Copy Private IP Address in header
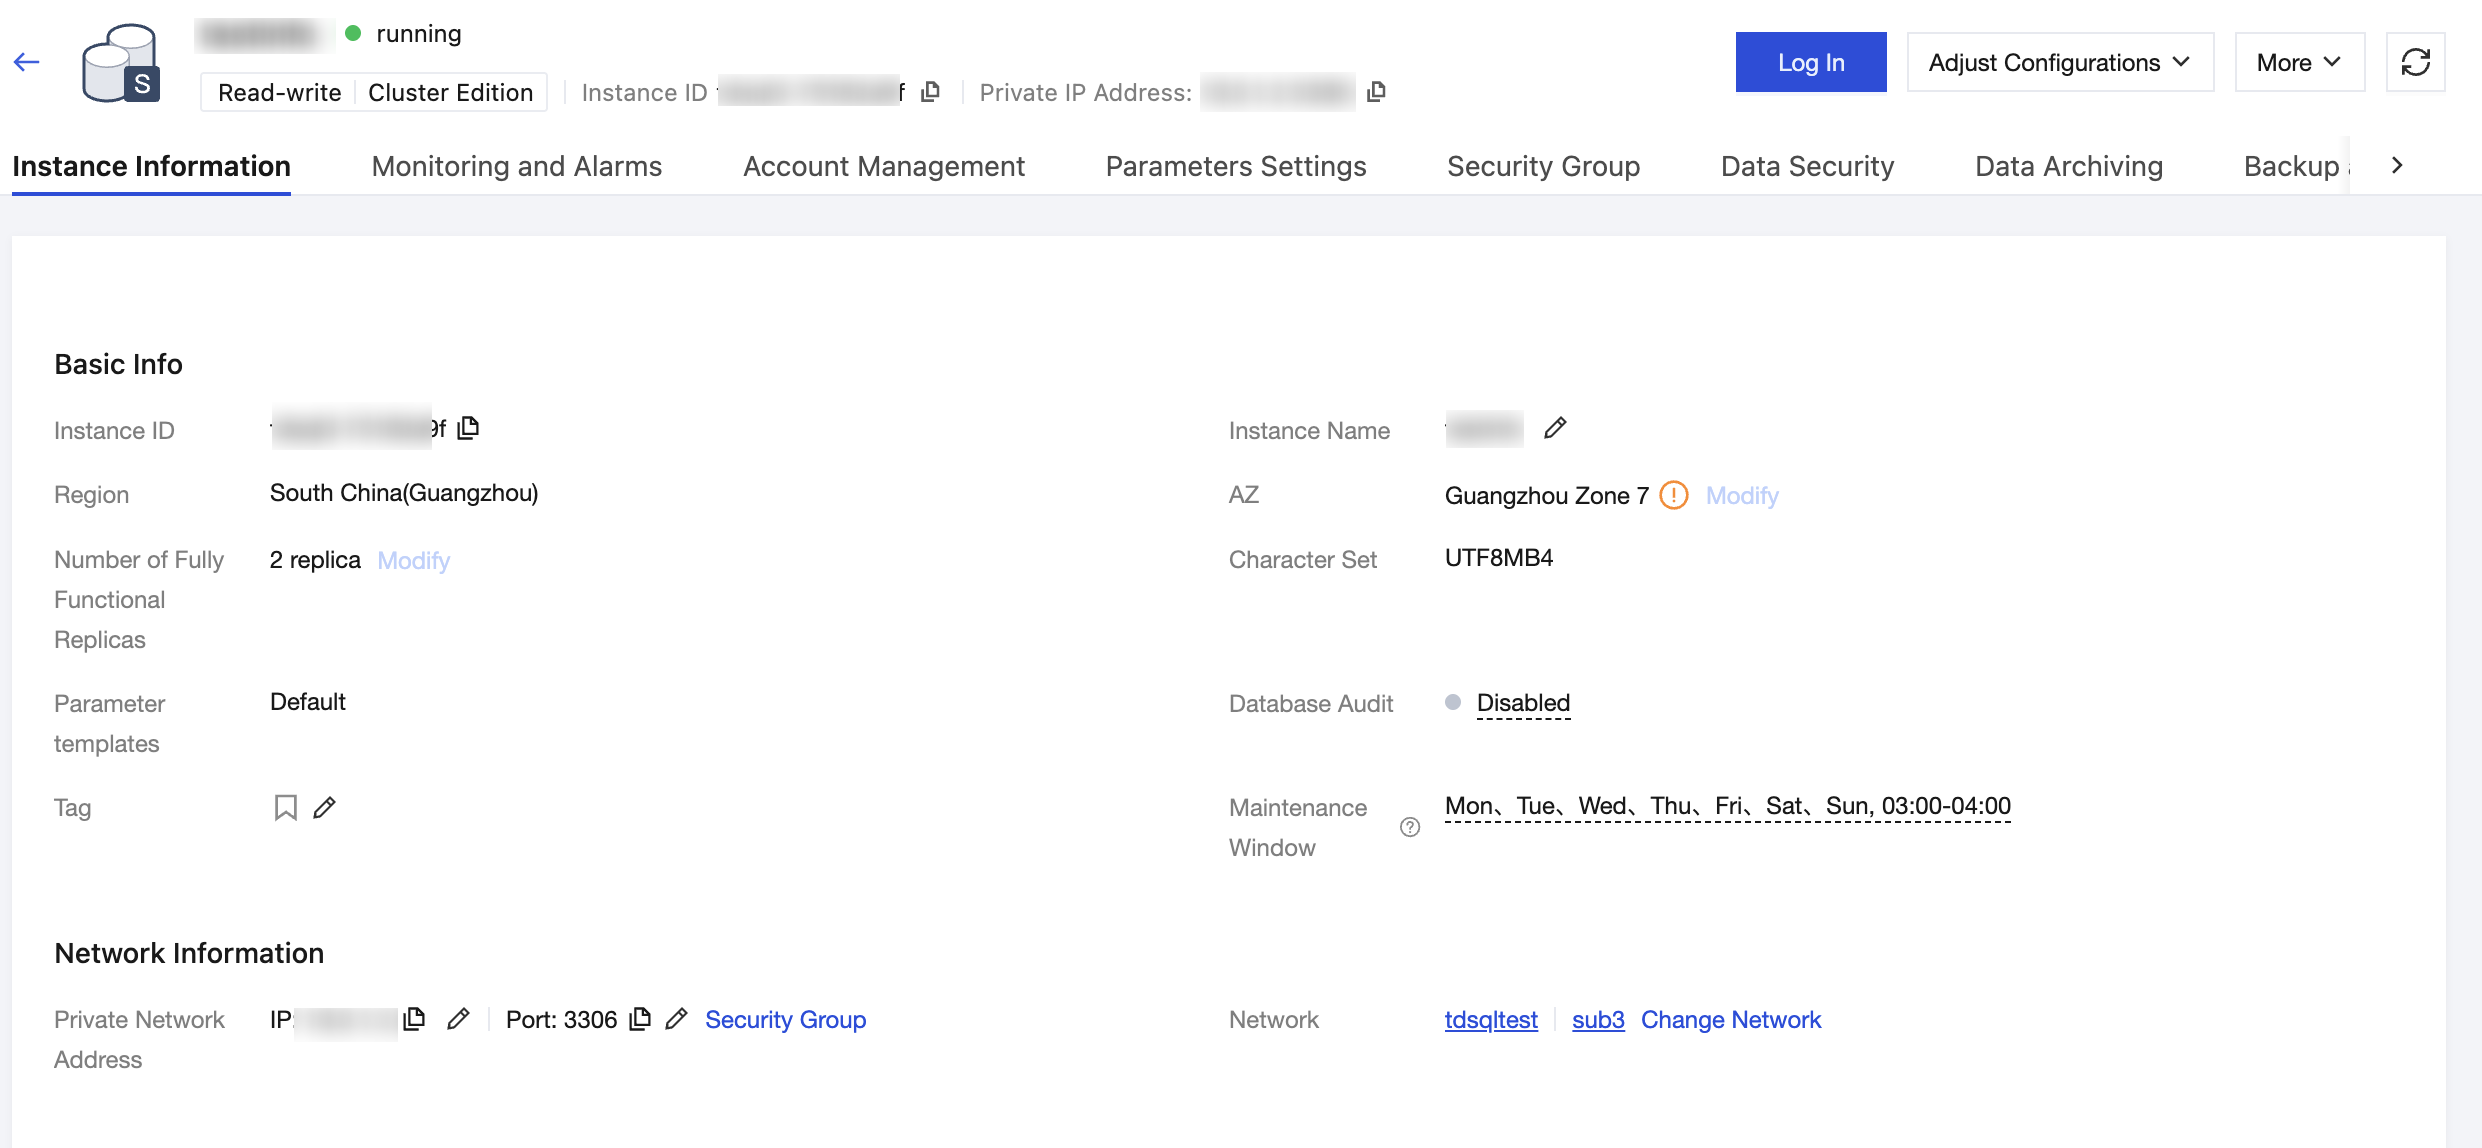The width and height of the screenshot is (2482, 1148). pos(1376,92)
